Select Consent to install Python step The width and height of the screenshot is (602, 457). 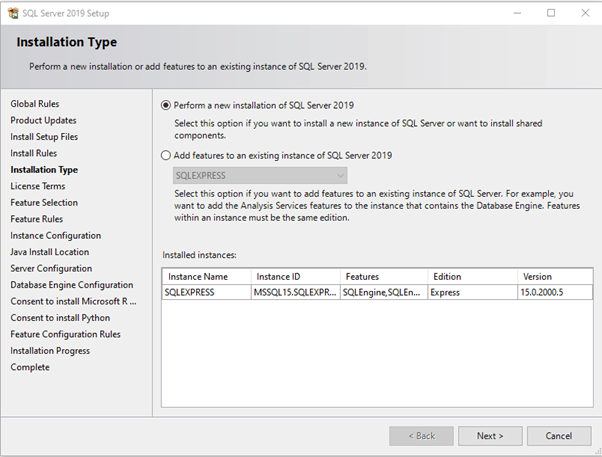60,318
